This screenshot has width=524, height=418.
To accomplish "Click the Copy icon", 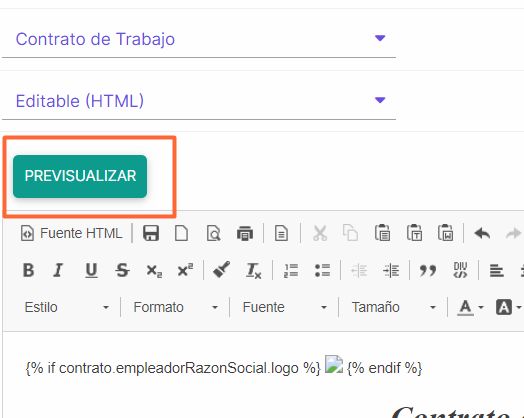I will (x=351, y=233).
